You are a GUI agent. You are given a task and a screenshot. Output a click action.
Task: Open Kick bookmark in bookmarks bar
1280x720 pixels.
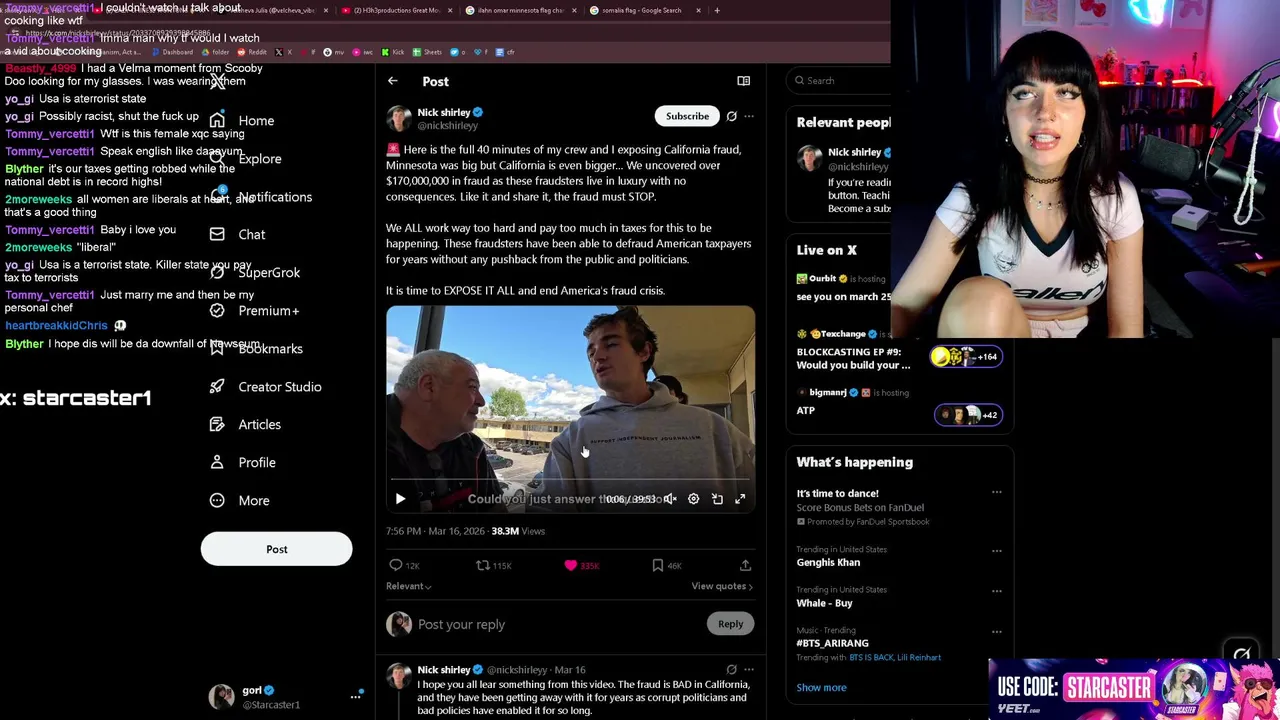click(392, 52)
